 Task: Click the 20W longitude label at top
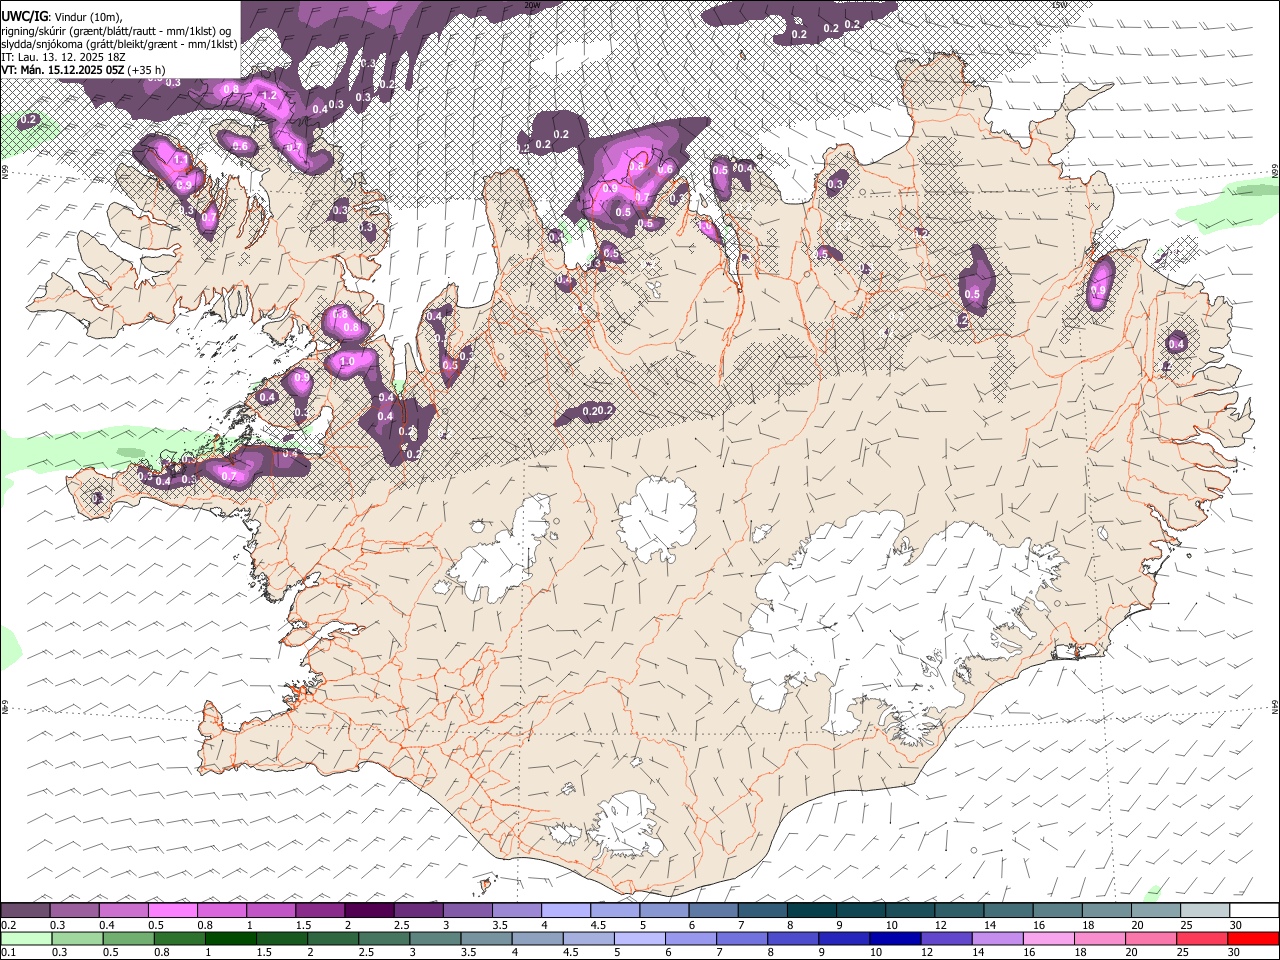[531, 5]
